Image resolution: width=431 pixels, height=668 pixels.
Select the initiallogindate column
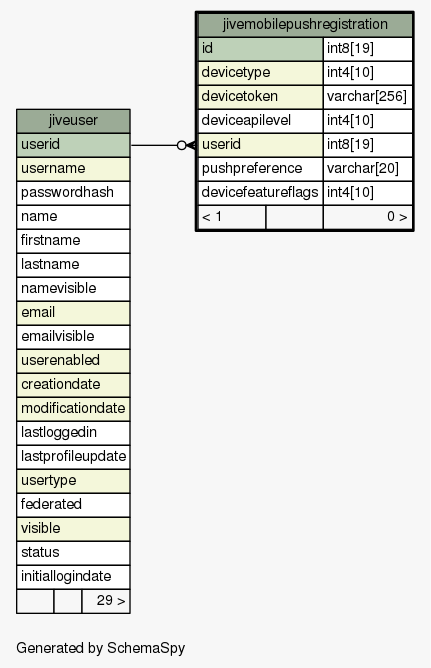[73, 577]
